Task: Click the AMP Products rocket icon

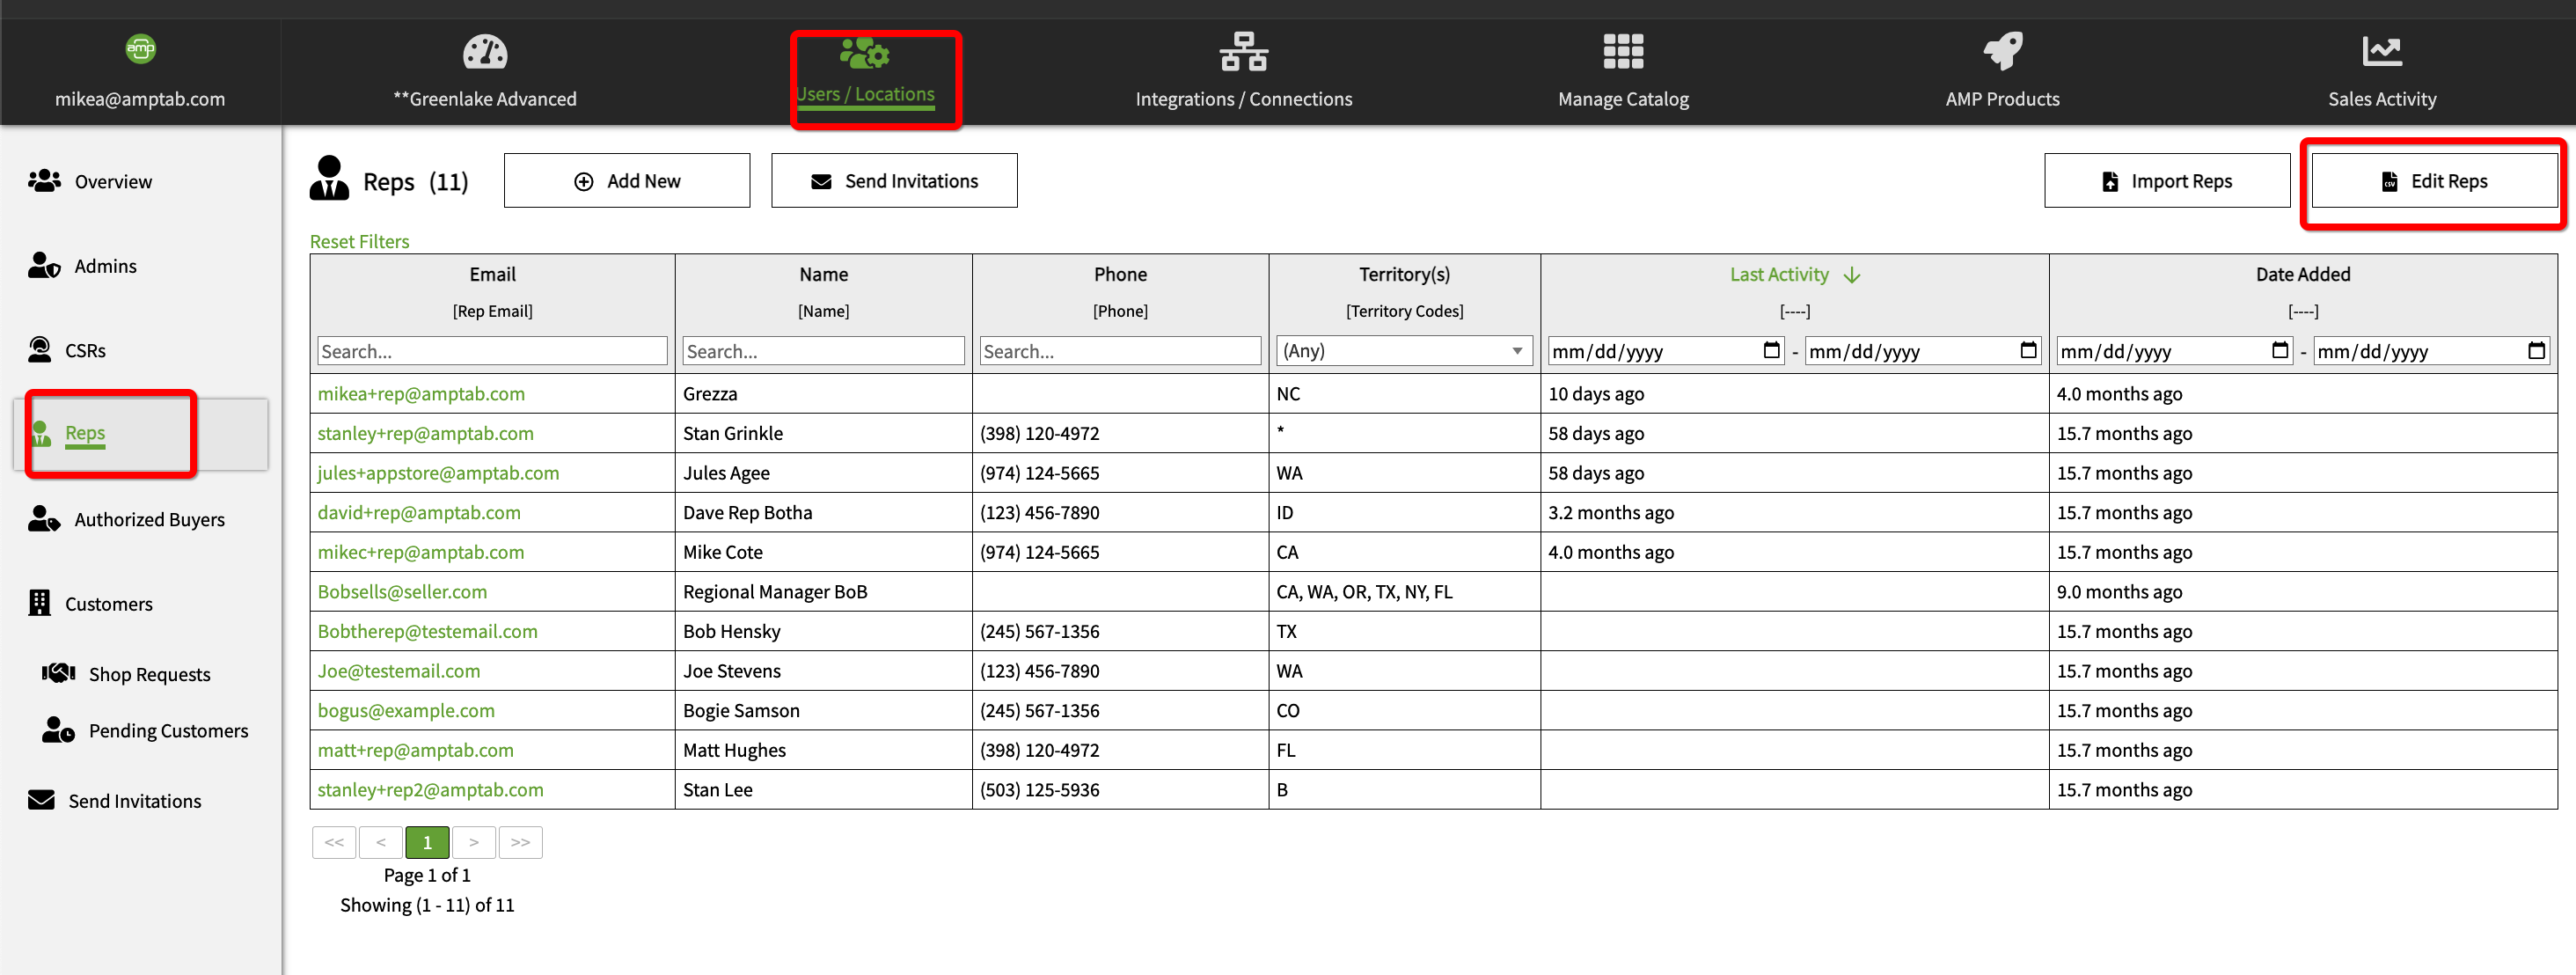Action: (2002, 52)
